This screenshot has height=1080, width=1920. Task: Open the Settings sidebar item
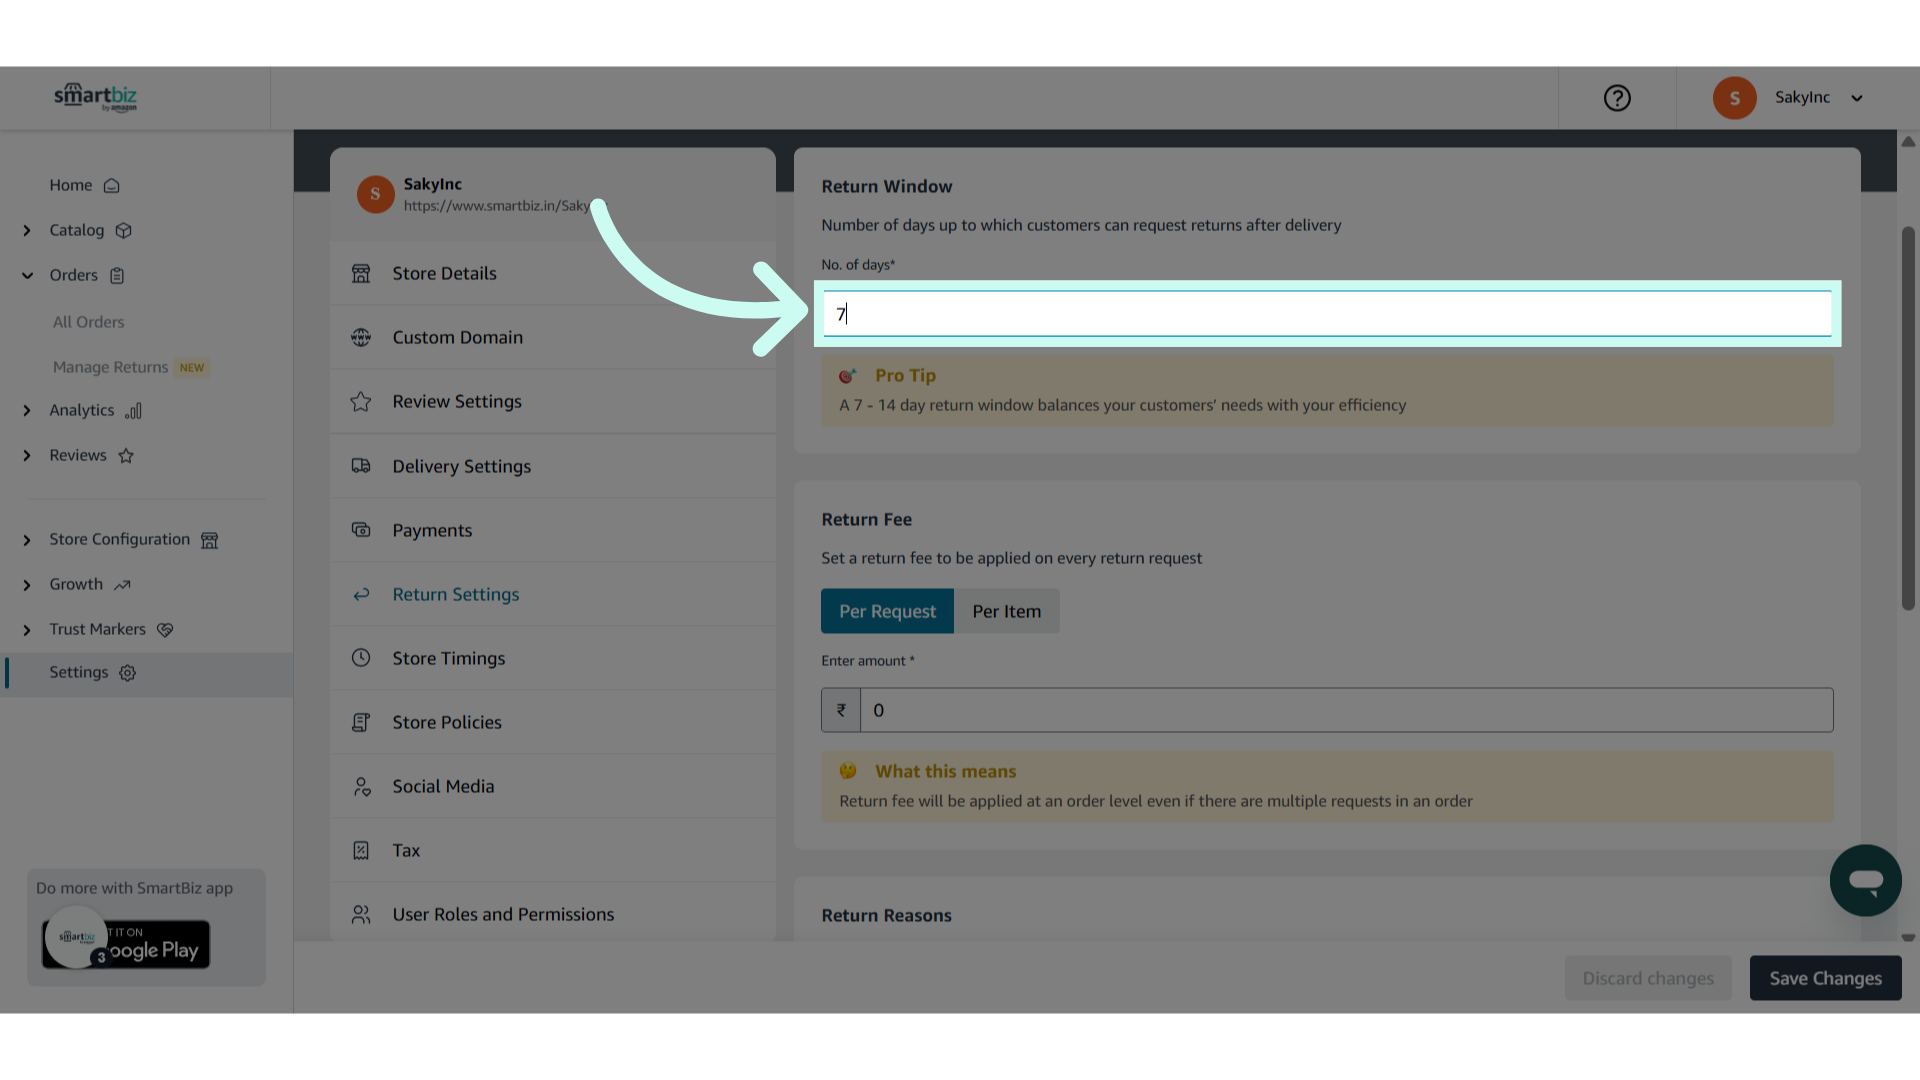(x=146, y=673)
